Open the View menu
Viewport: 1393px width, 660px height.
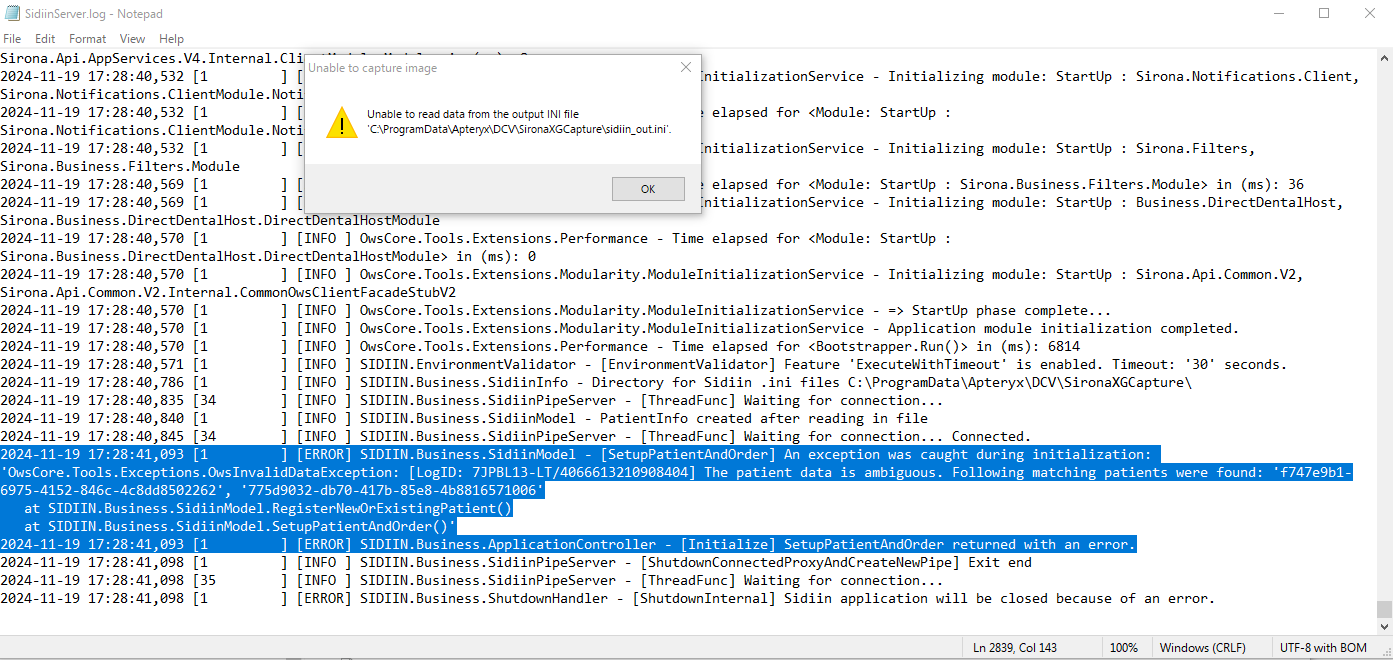[132, 39]
